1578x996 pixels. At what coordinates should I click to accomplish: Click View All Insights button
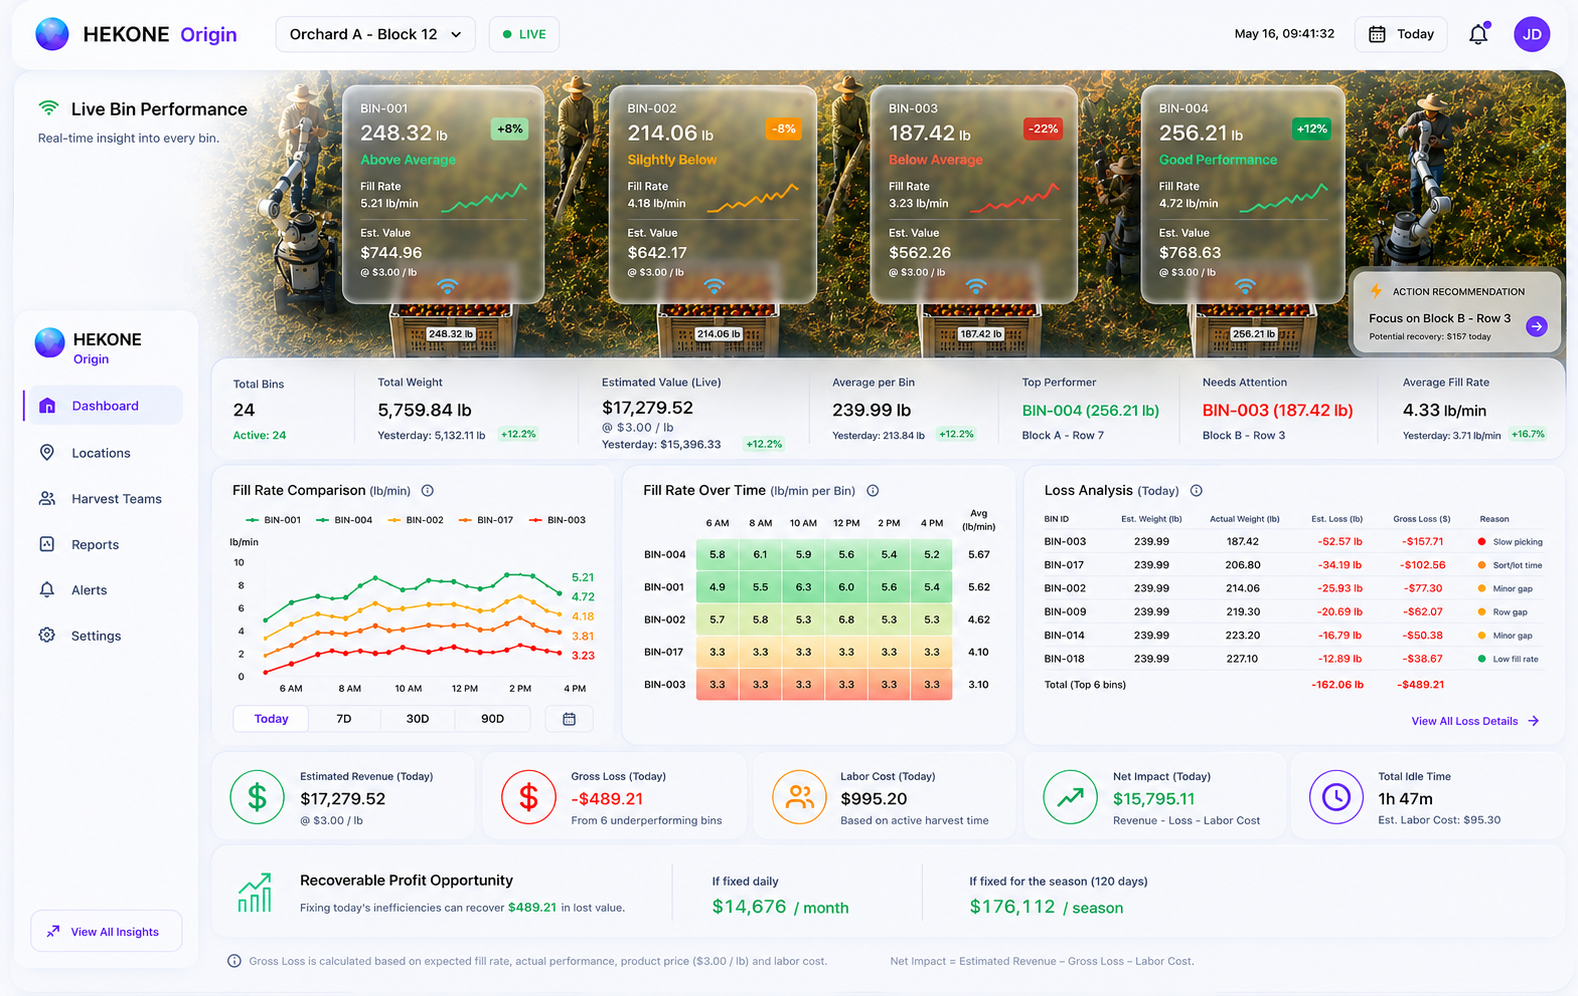106,931
